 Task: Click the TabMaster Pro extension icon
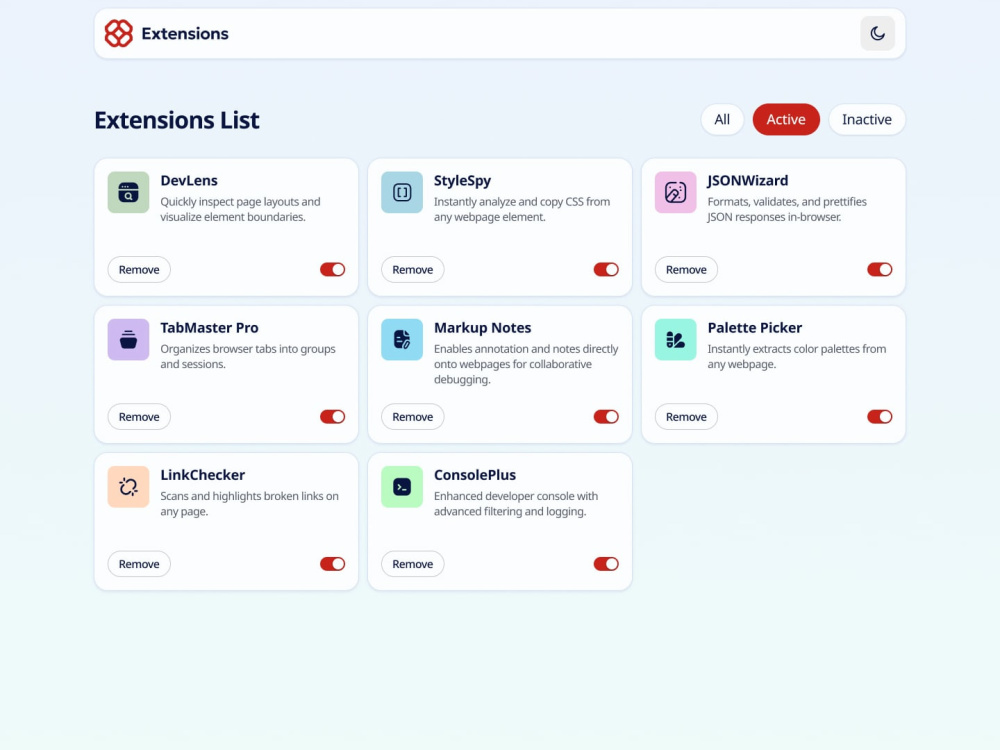[x=128, y=339]
